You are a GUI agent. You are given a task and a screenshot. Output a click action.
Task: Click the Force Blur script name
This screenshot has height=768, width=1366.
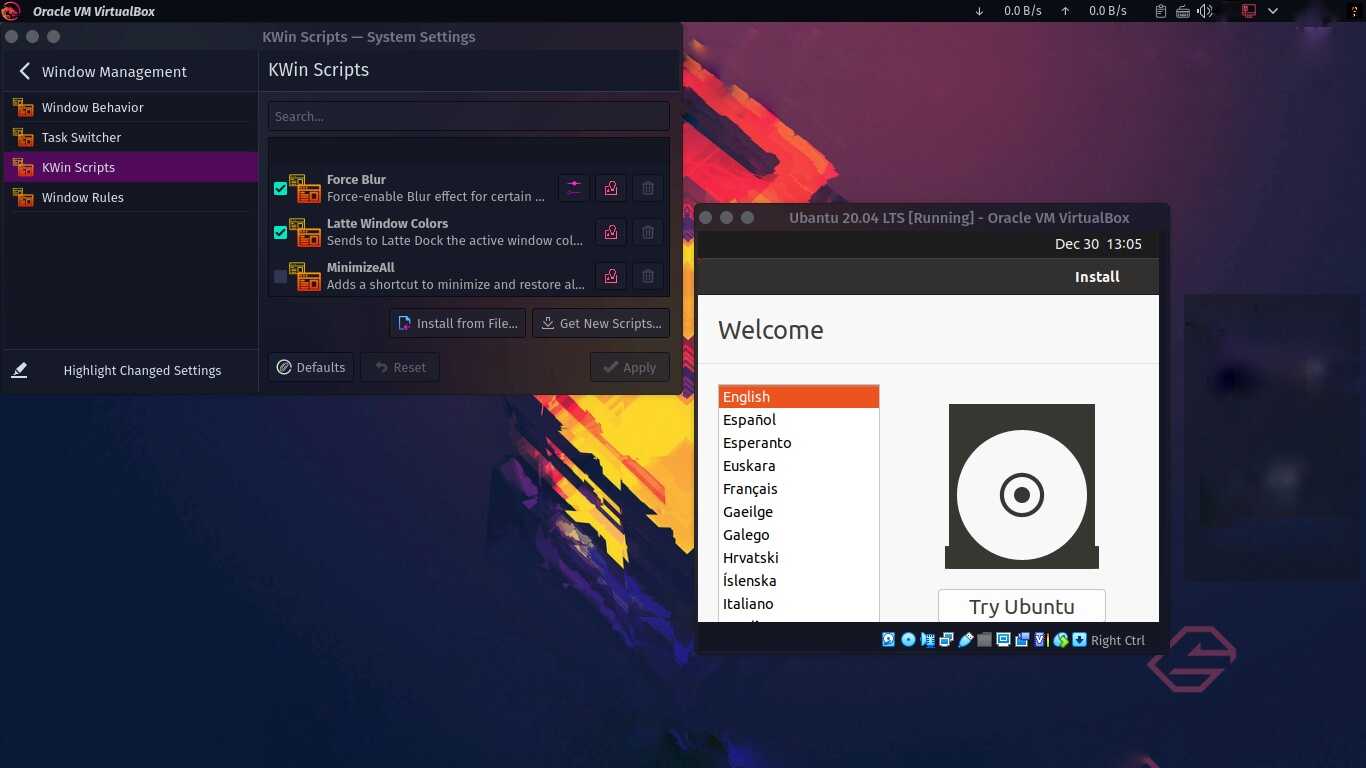(356, 180)
